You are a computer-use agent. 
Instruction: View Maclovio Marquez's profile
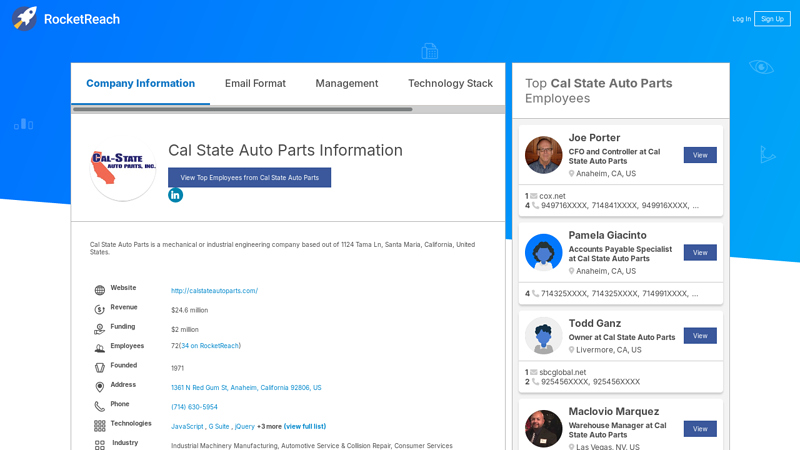pos(700,429)
